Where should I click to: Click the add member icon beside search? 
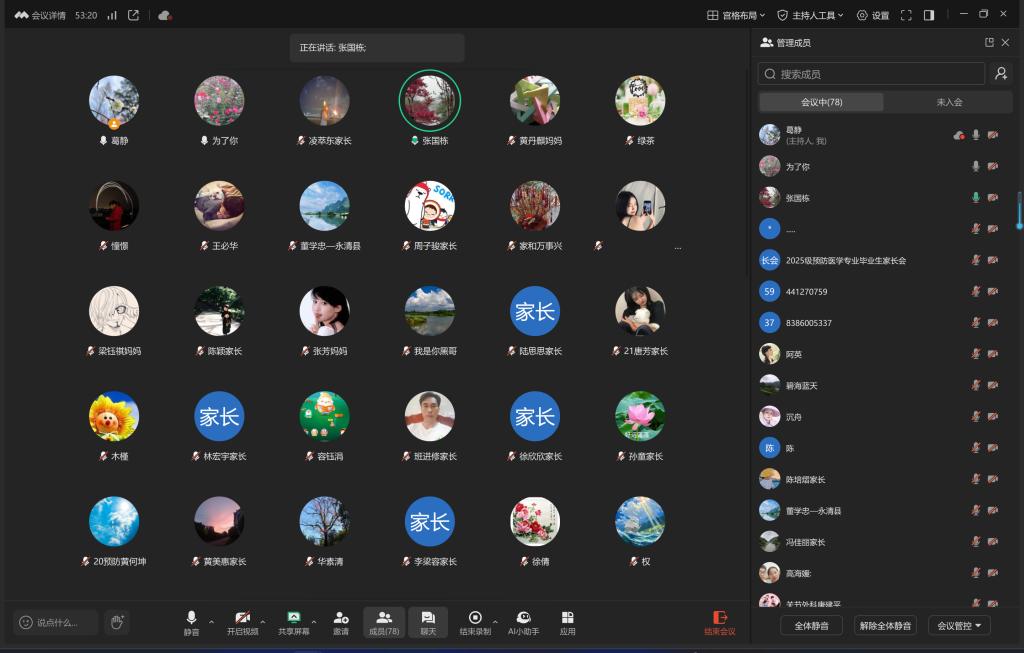point(1000,74)
